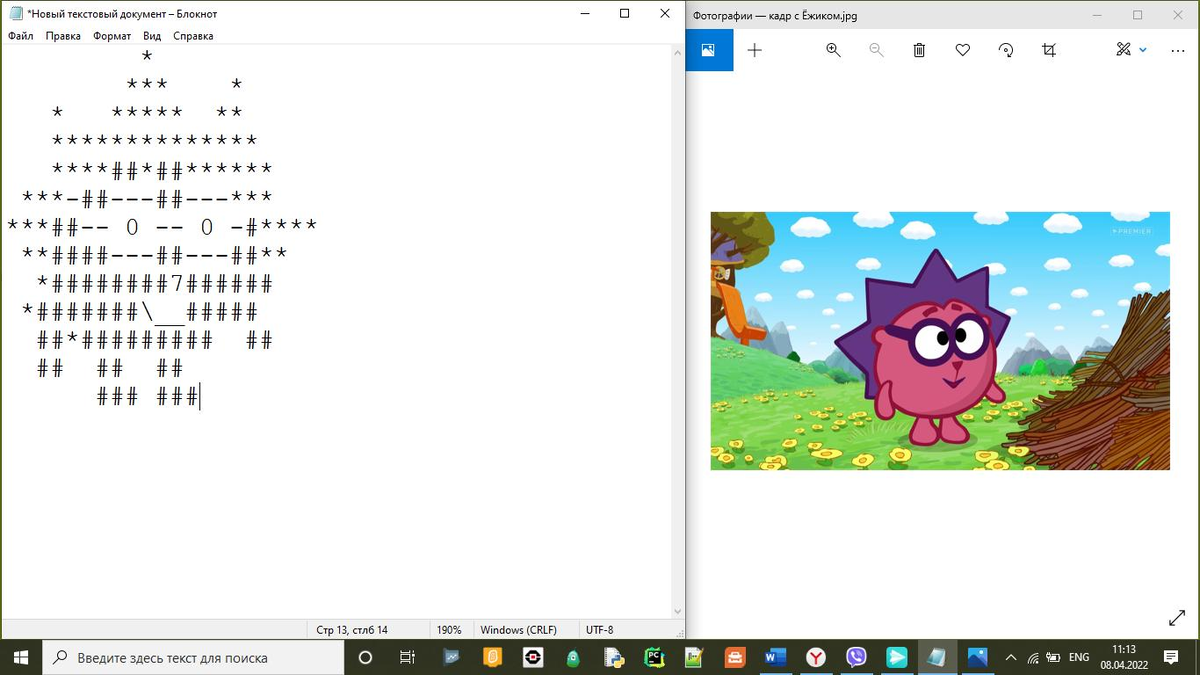Image resolution: width=1200 pixels, height=675 pixels.
Task: Open battery status tray icon
Action: 1053,657
